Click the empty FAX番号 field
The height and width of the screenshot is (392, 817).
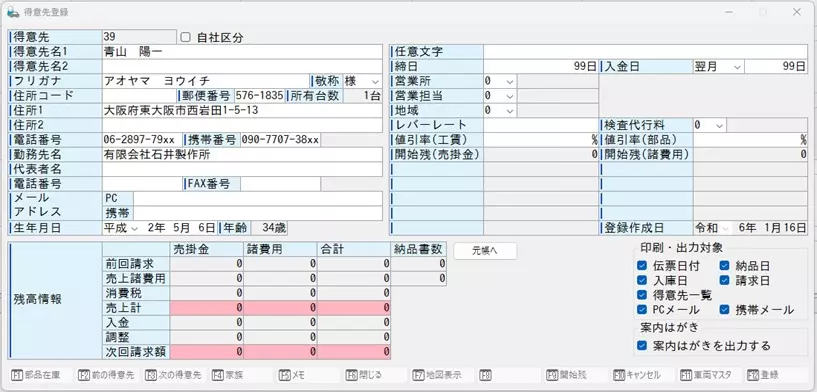pyautogui.click(x=280, y=183)
